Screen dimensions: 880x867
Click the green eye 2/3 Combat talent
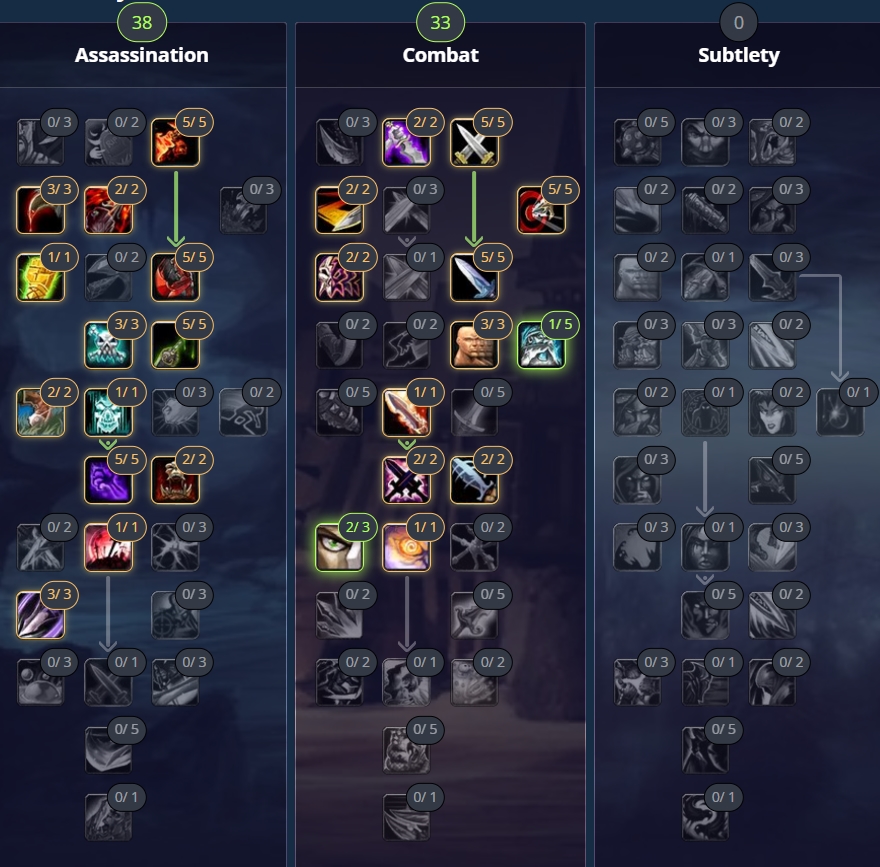[339, 547]
